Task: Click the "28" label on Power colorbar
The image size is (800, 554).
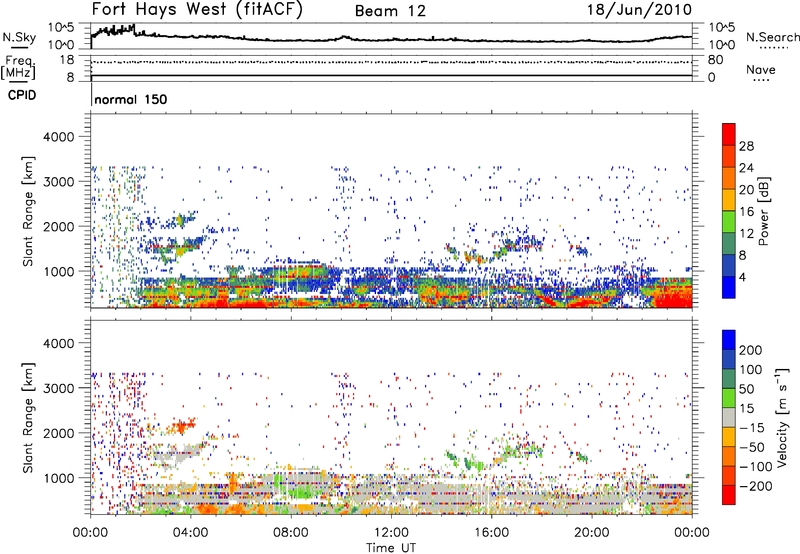Action: 746,146
